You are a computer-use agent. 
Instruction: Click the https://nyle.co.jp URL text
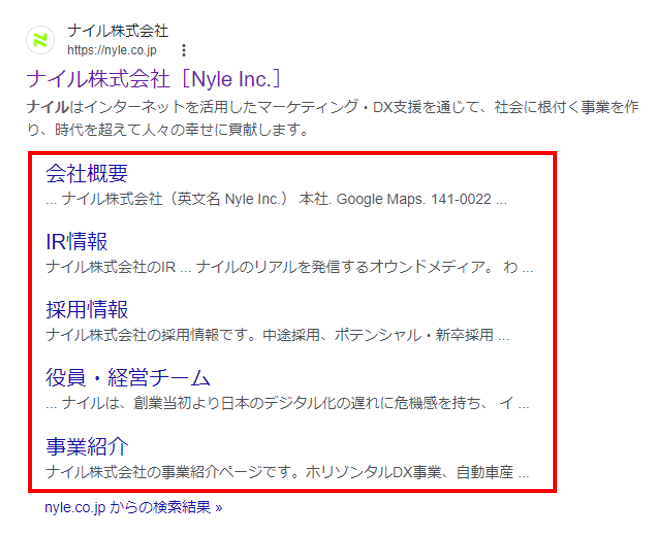click(x=112, y=50)
